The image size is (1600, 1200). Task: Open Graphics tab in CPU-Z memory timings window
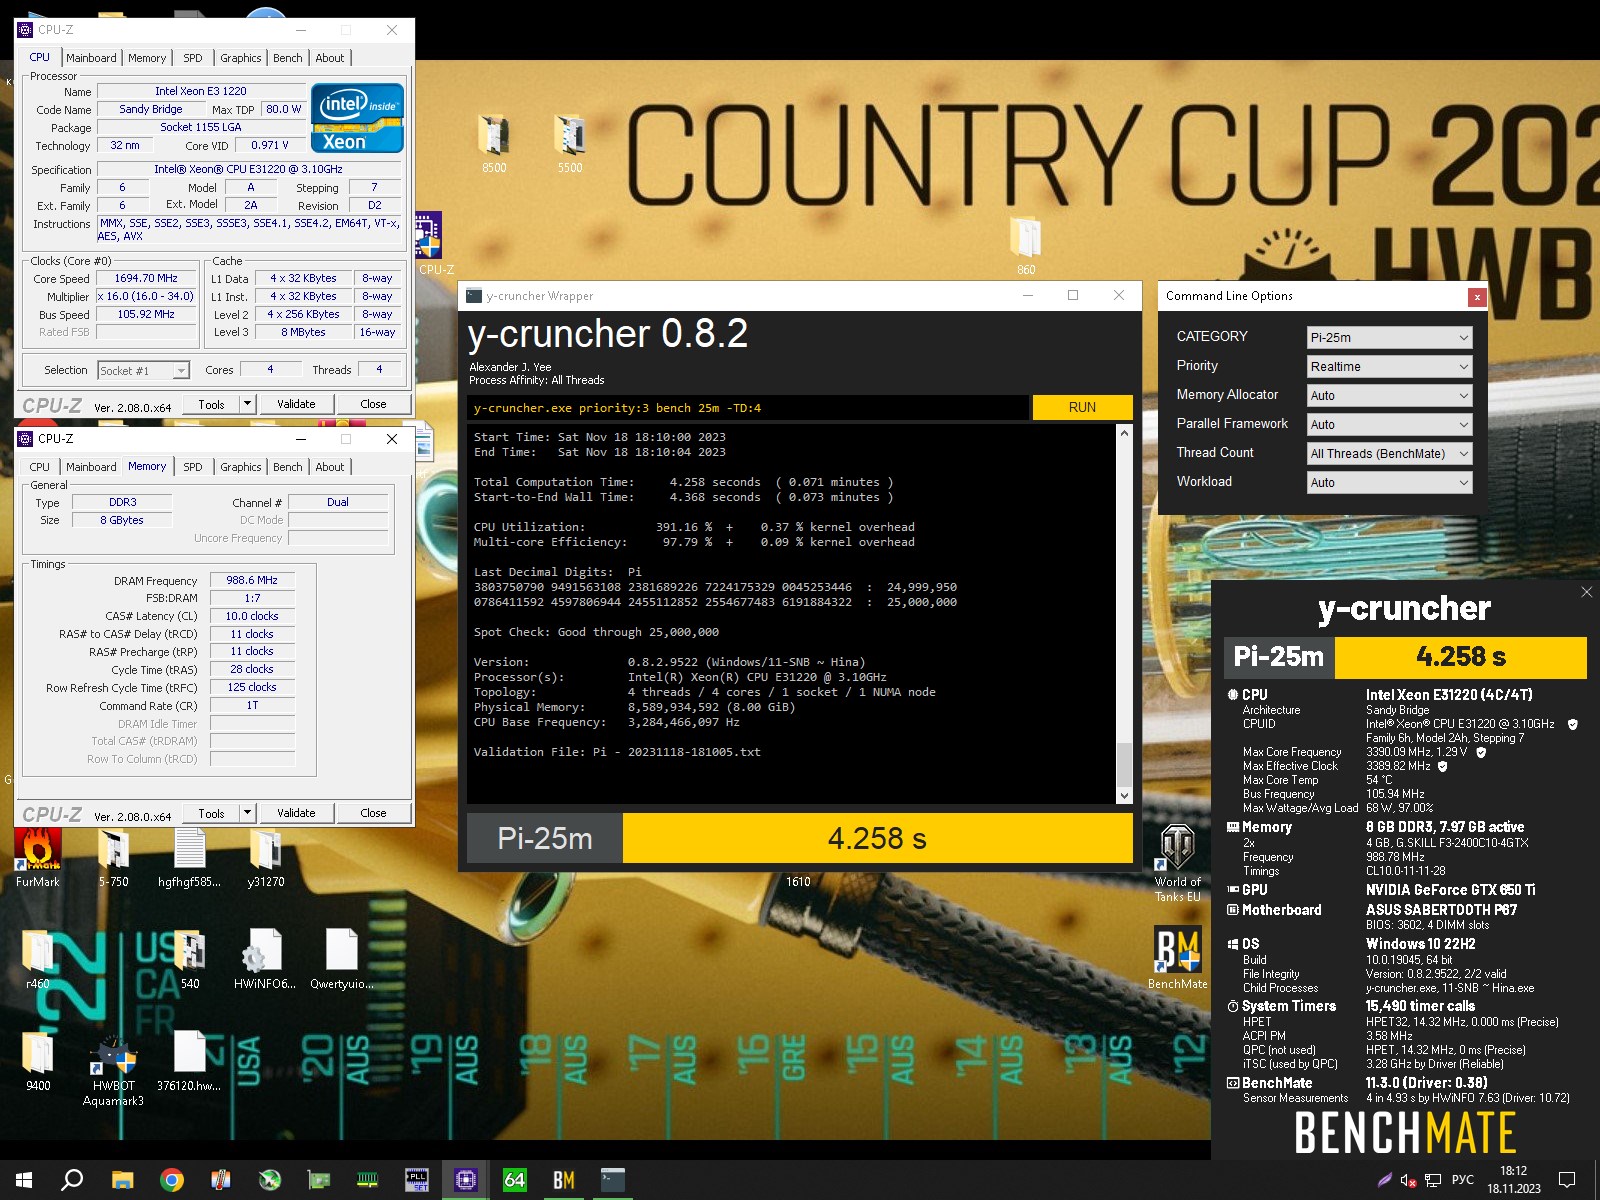241,467
